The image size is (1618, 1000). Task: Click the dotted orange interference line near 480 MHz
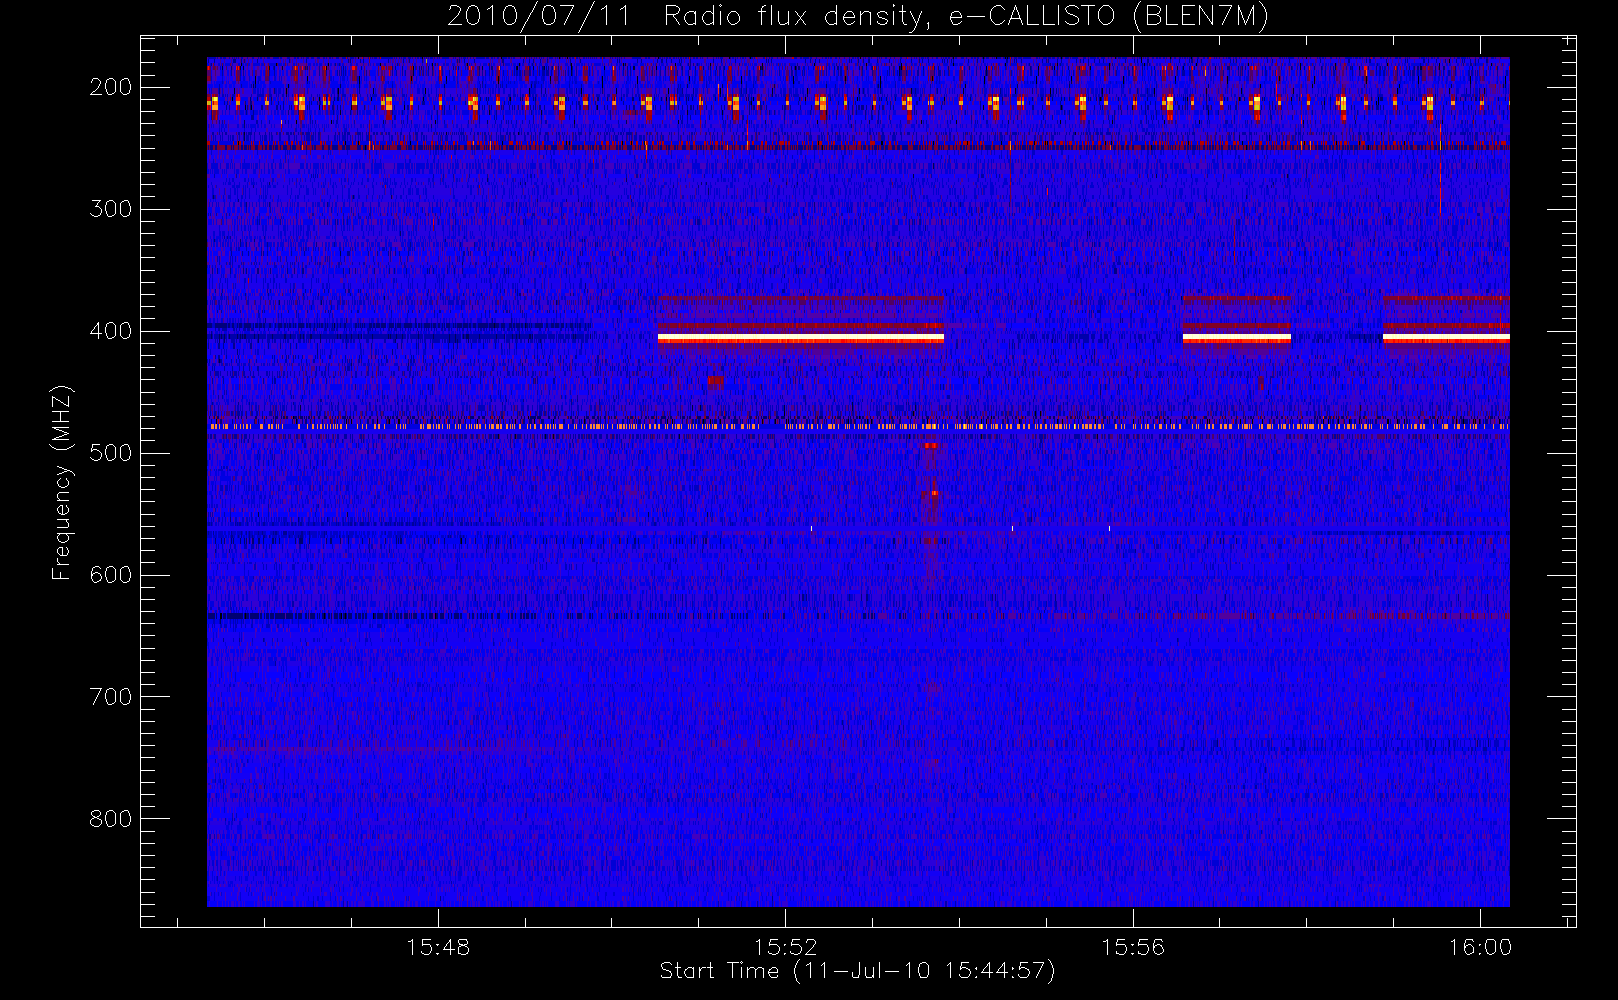point(858,426)
